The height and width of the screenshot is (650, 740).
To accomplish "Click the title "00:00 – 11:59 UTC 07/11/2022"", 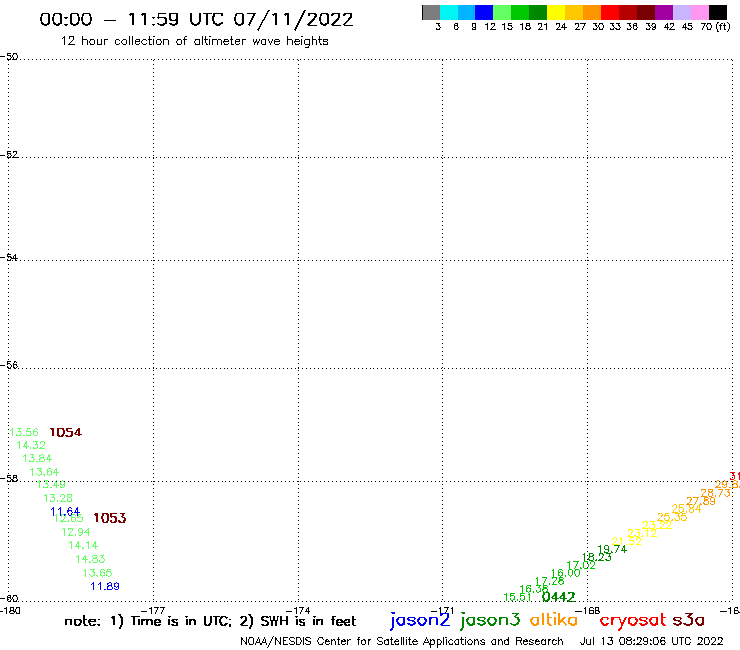I will tap(196, 20).
